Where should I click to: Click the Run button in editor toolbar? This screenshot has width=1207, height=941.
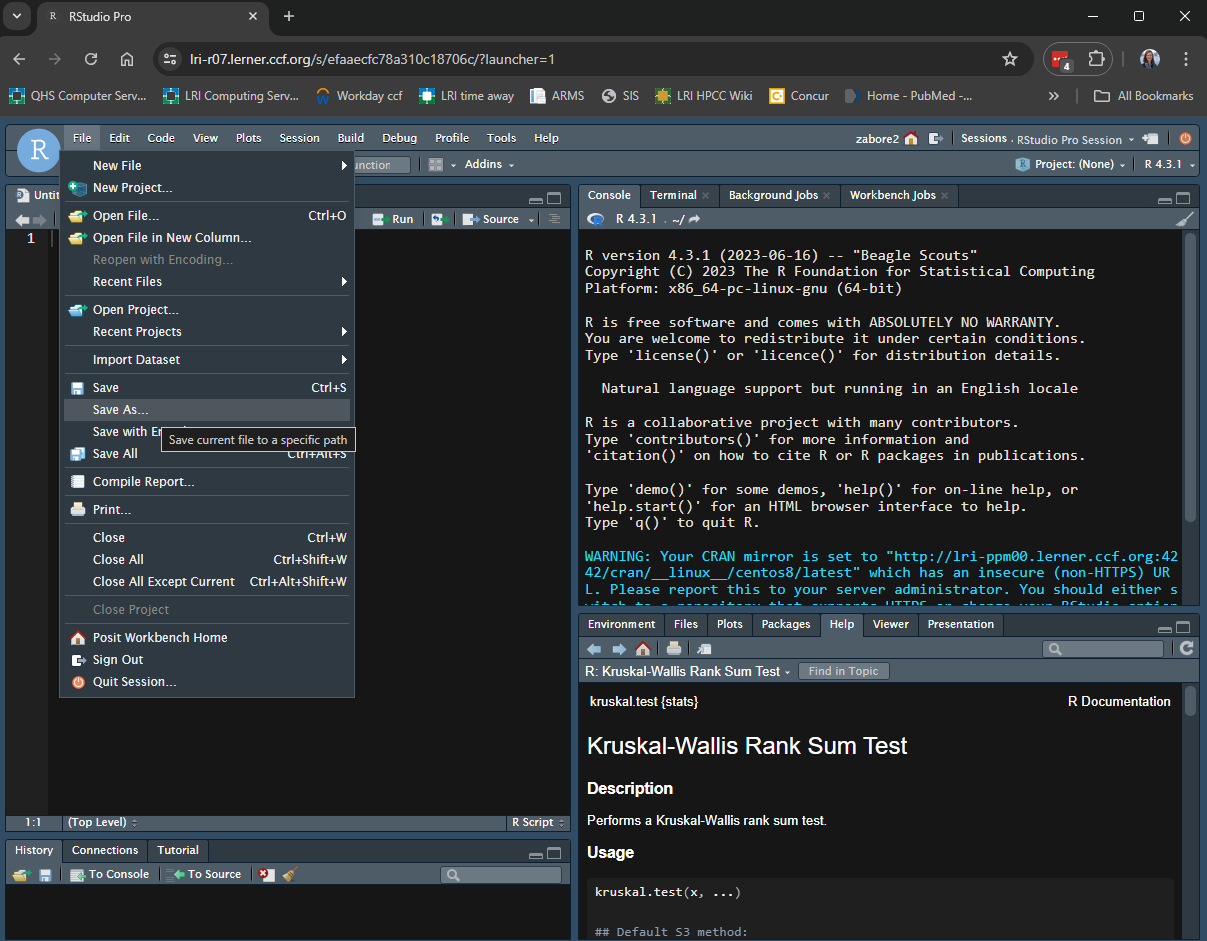coord(393,219)
